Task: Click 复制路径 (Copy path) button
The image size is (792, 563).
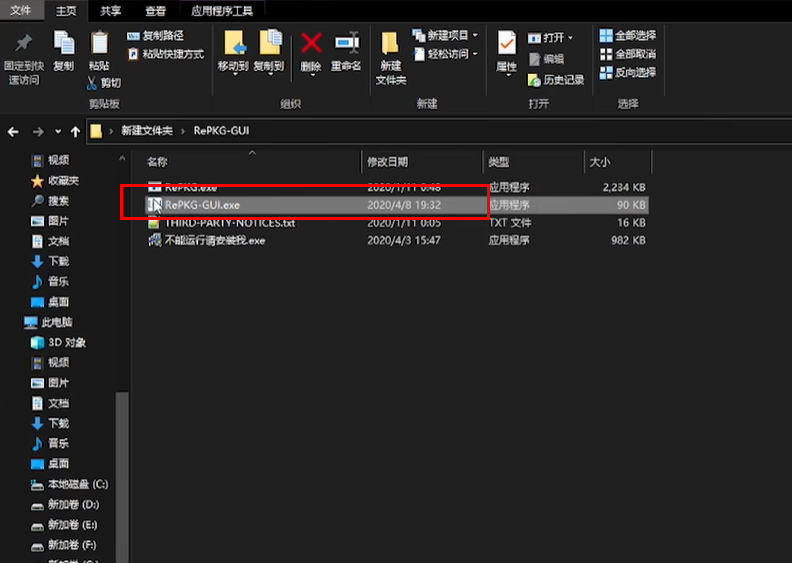Action: [155, 36]
